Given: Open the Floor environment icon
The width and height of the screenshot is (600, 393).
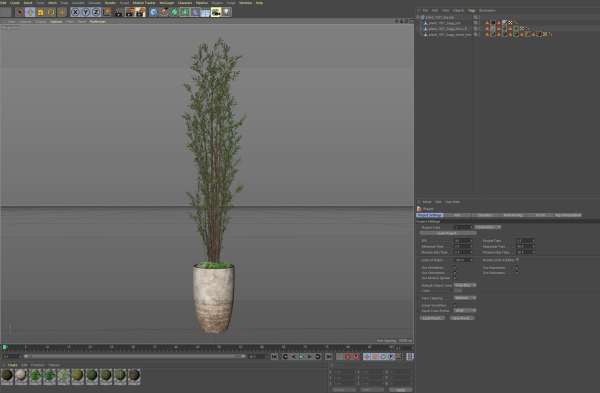Looking at the screenshot, I should 205,12.
